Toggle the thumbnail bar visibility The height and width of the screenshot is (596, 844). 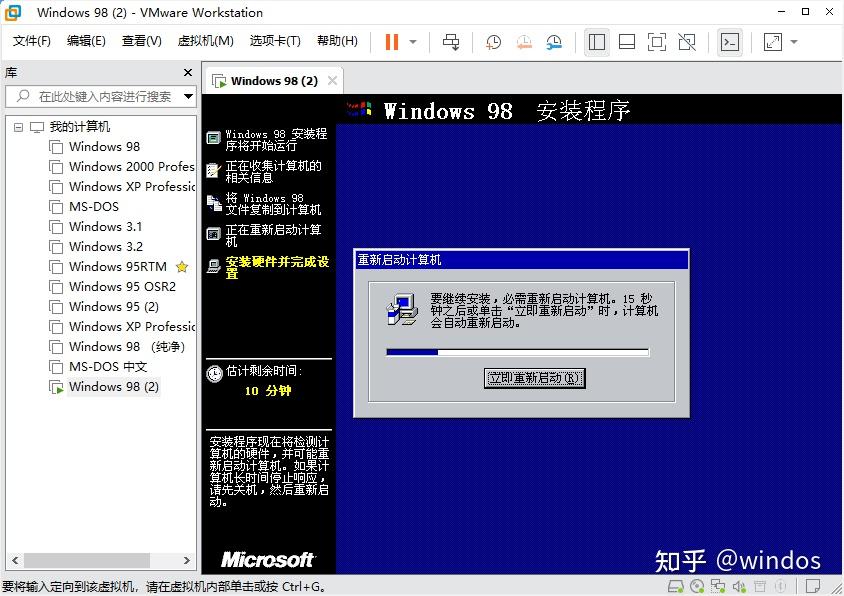(628, 41)
